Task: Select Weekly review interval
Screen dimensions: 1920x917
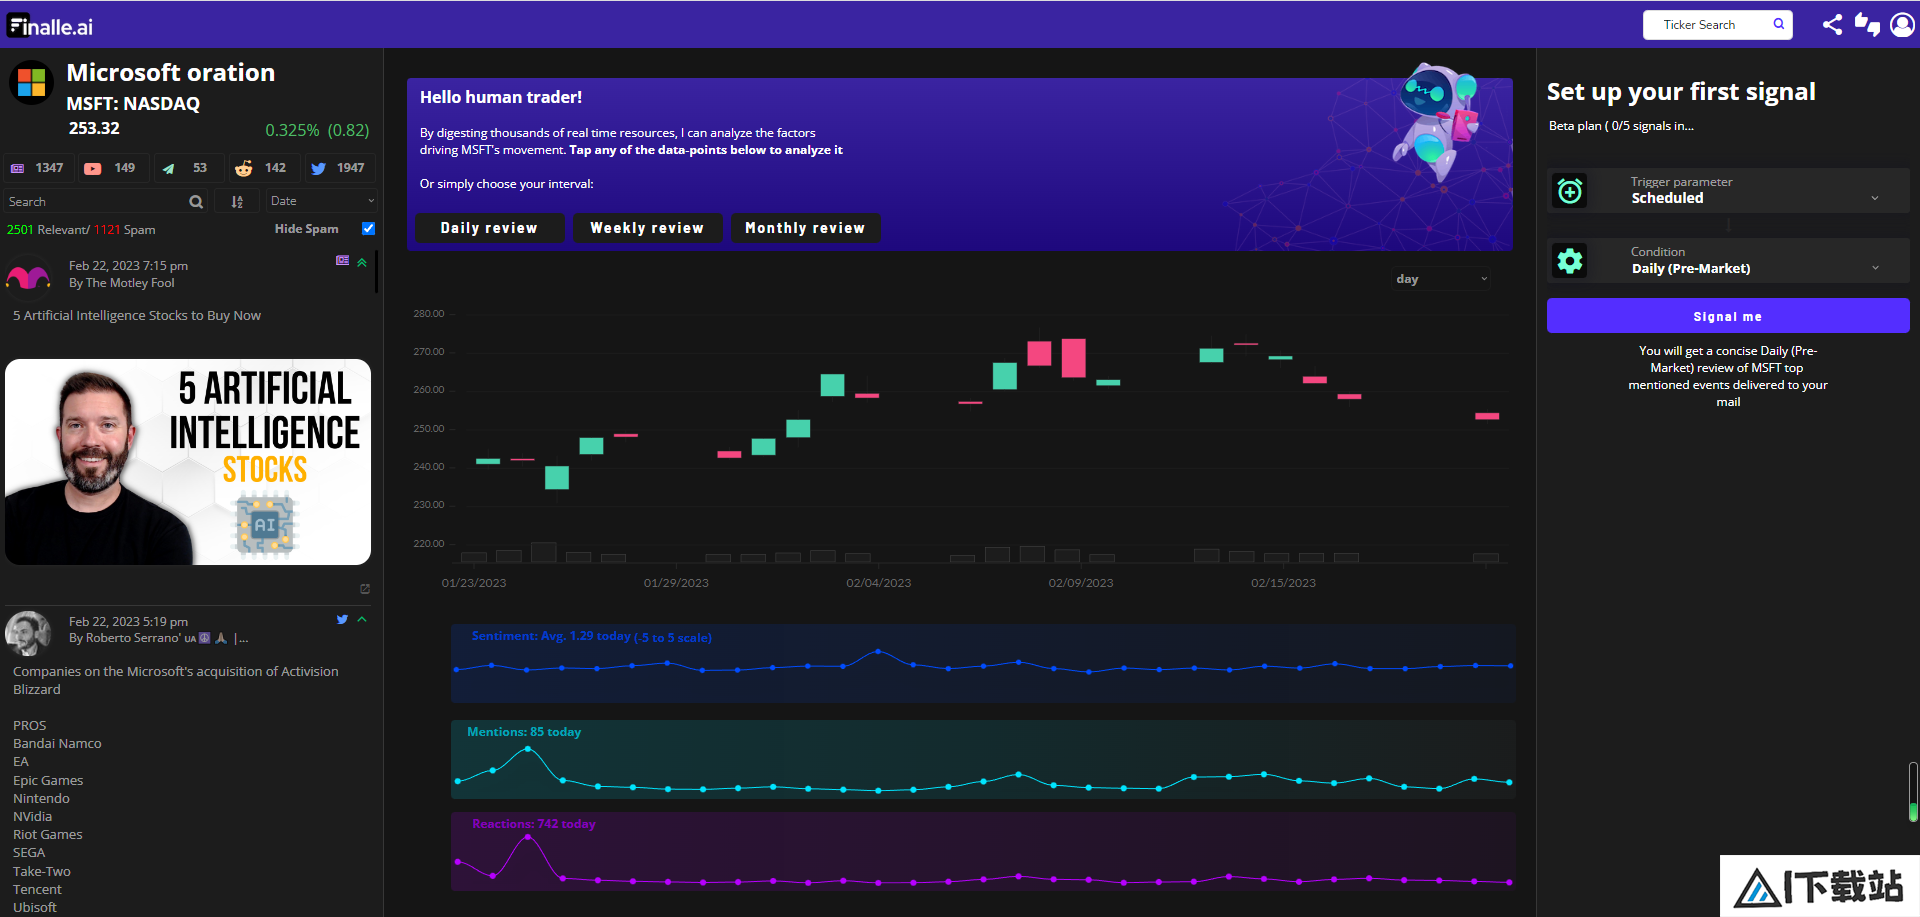Action: [x=647, y=228]
